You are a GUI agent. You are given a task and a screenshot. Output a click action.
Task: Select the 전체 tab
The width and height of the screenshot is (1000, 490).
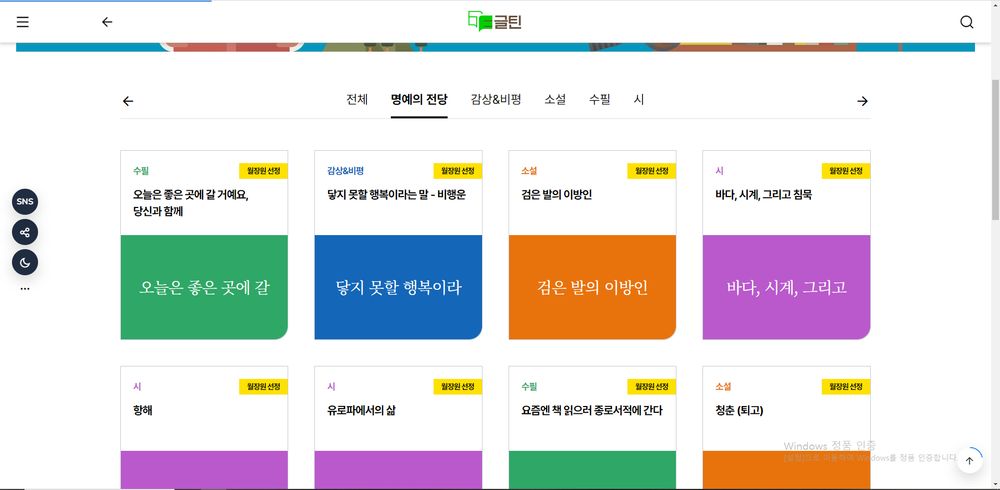(357, 100)
